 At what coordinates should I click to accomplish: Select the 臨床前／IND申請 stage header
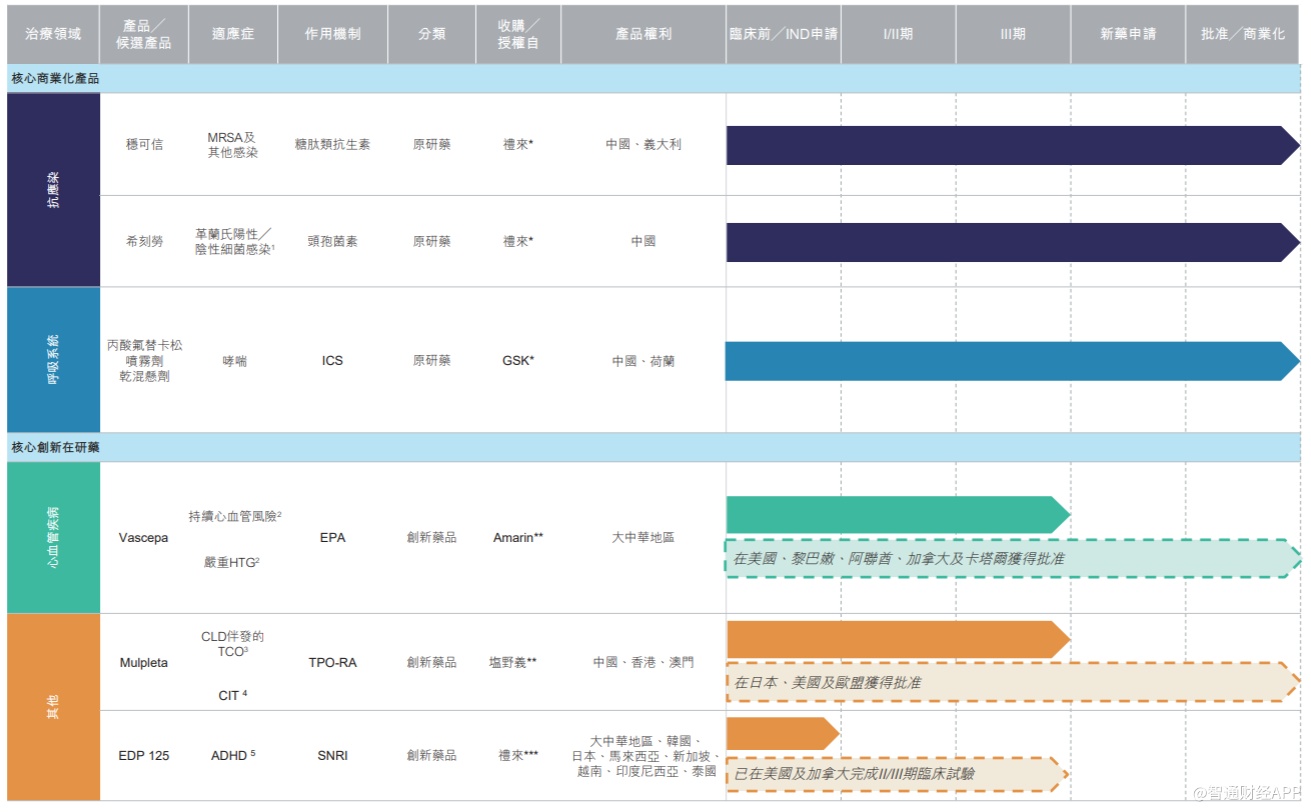click(783, 34)
